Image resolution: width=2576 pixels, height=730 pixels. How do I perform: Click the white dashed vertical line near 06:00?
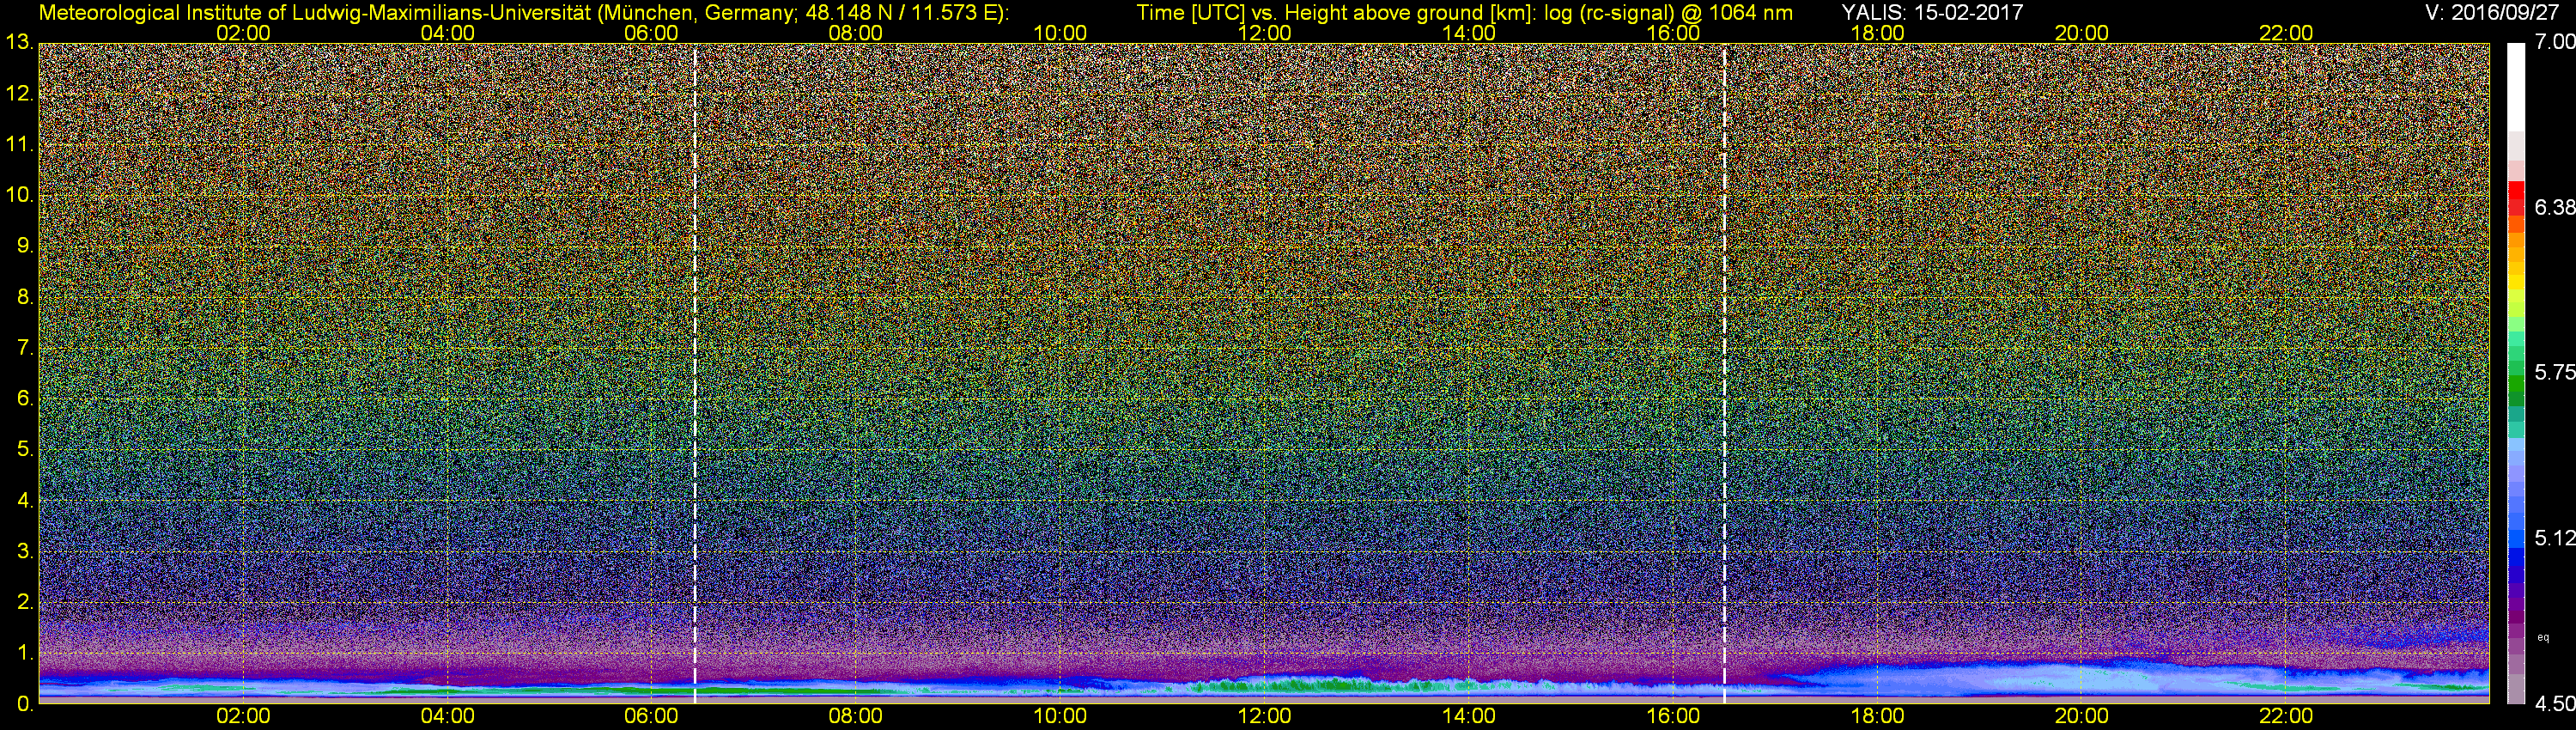pos(694,370)
